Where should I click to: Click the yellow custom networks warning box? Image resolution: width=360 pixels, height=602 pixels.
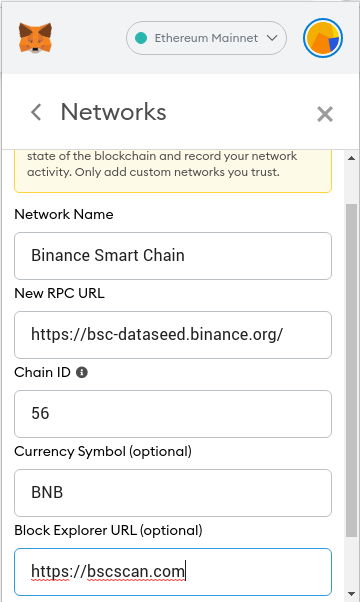pos(173,171)
